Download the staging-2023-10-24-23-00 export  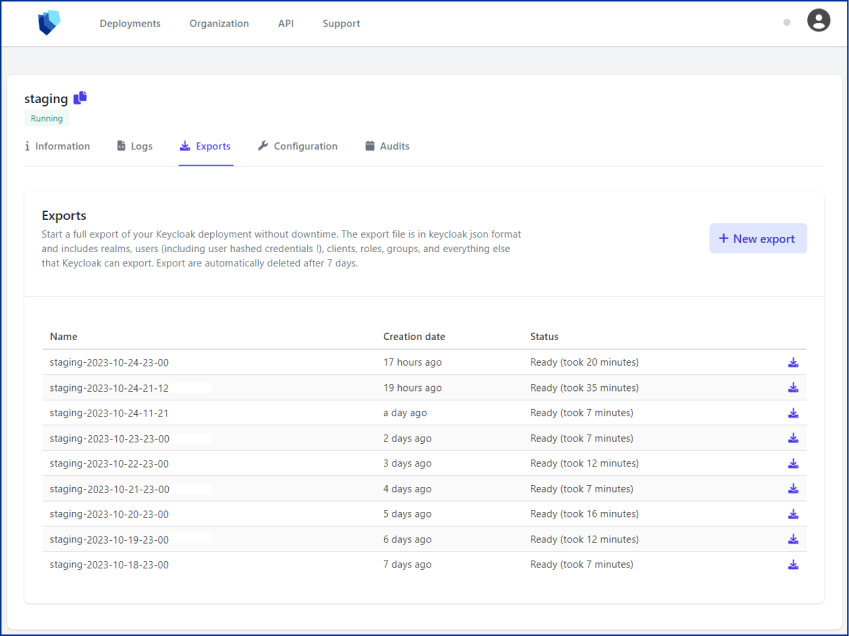click(793, 362)
